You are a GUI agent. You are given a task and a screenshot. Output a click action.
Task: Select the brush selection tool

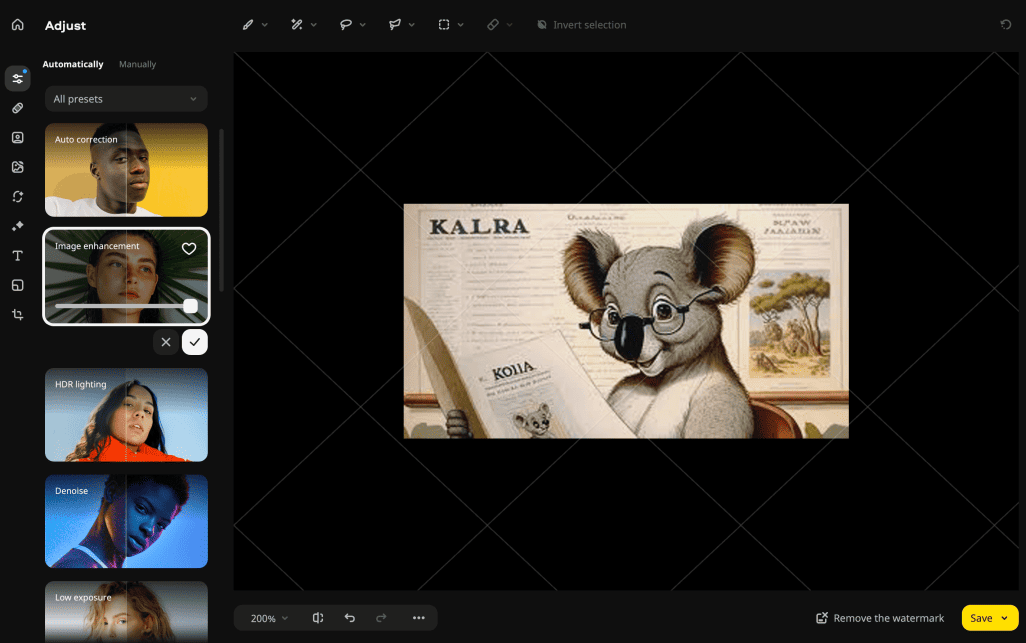248,25
